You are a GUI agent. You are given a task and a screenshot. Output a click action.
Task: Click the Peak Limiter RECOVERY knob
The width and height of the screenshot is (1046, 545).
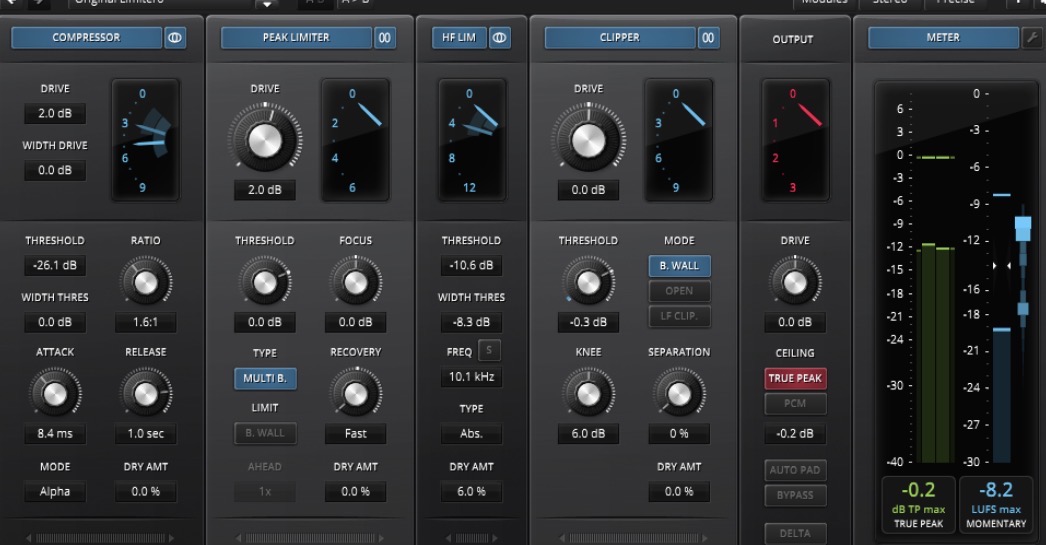(356, 394)
